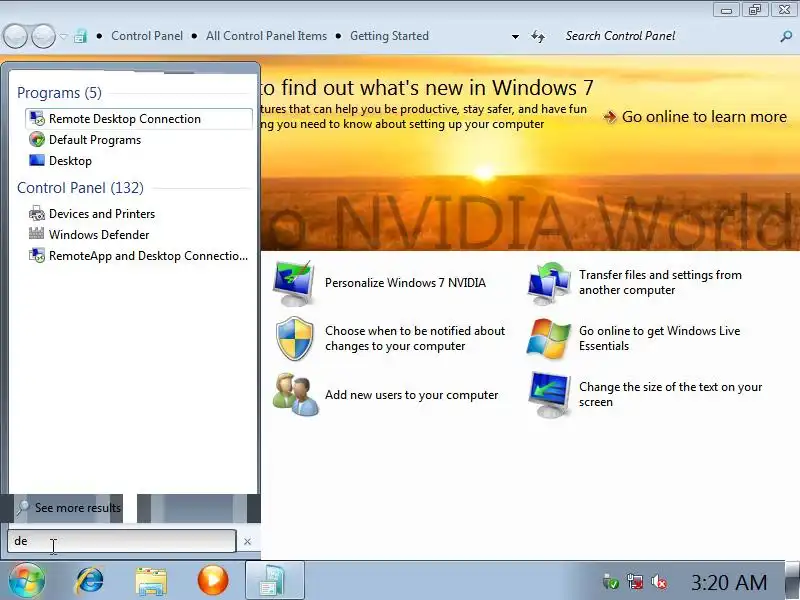Click the RemoteApp and Desktop Connections icon
The height and width of the screenshot is (600, 800).
37,255
